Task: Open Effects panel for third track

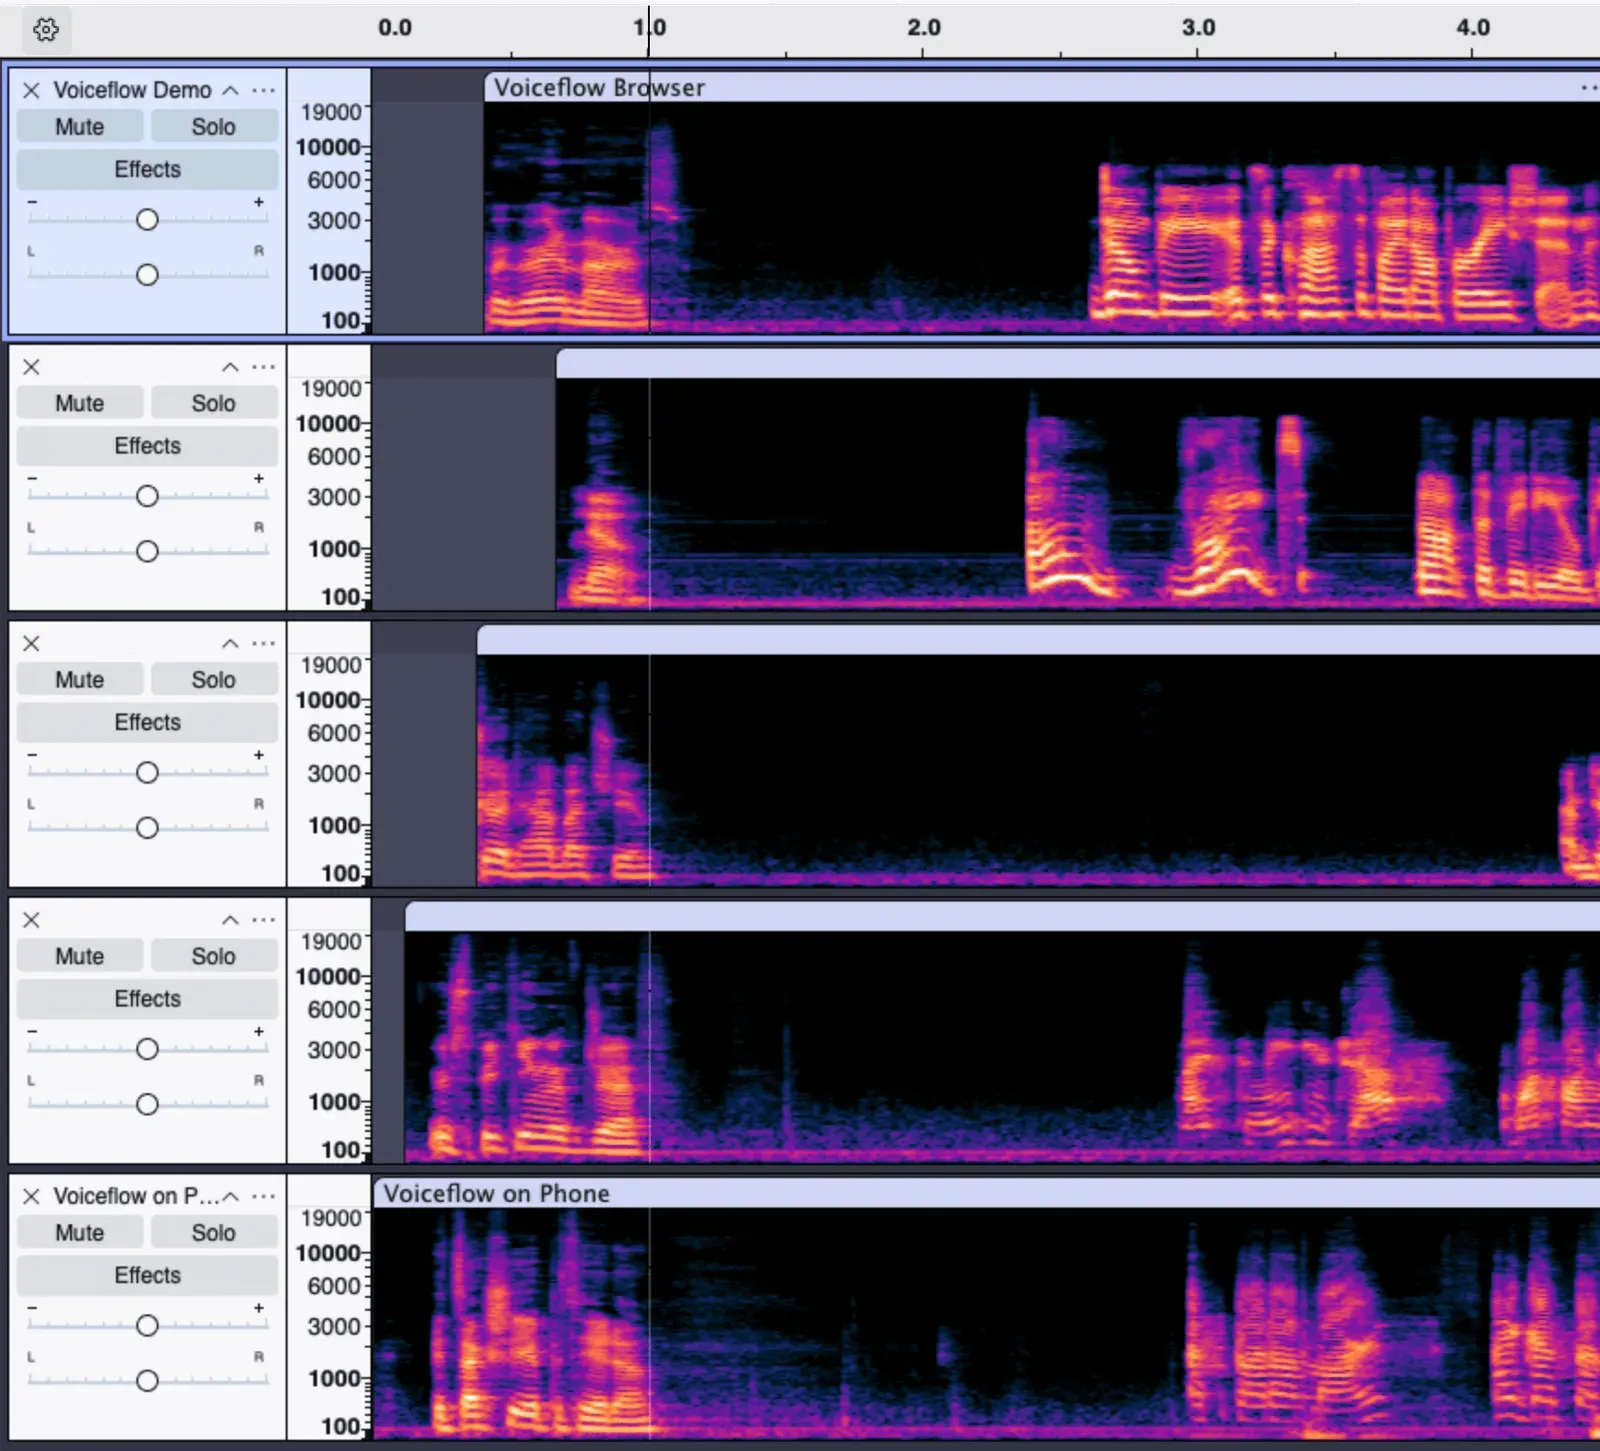Action: 147,723
